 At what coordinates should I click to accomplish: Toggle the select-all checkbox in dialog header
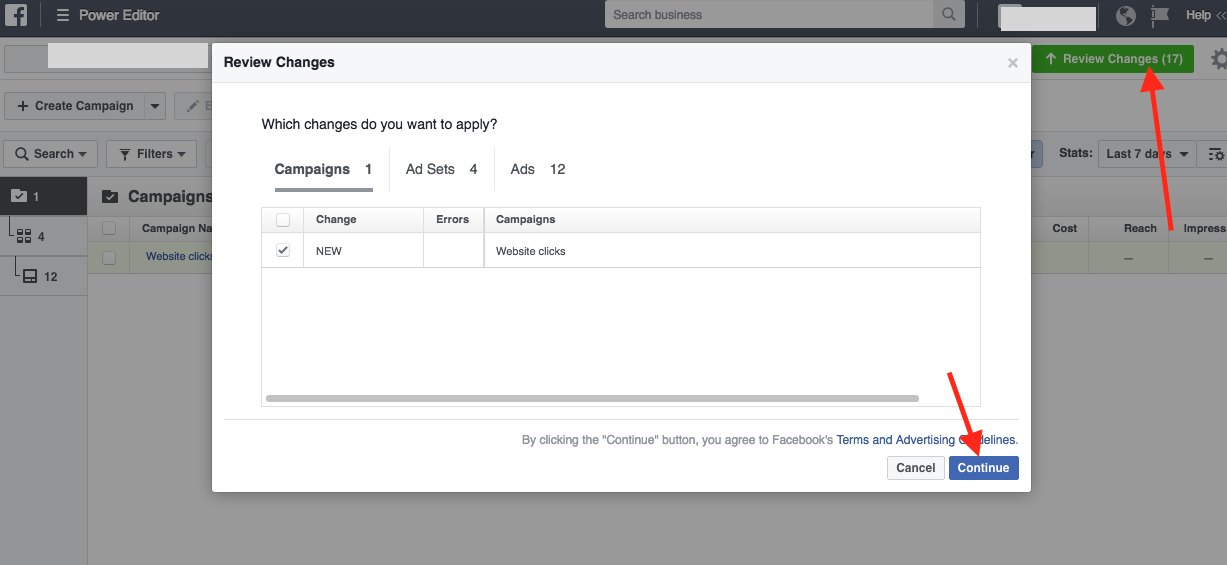283,220
